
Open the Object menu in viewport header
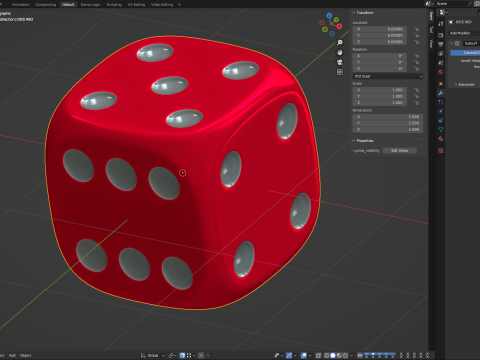pos(26,355)
